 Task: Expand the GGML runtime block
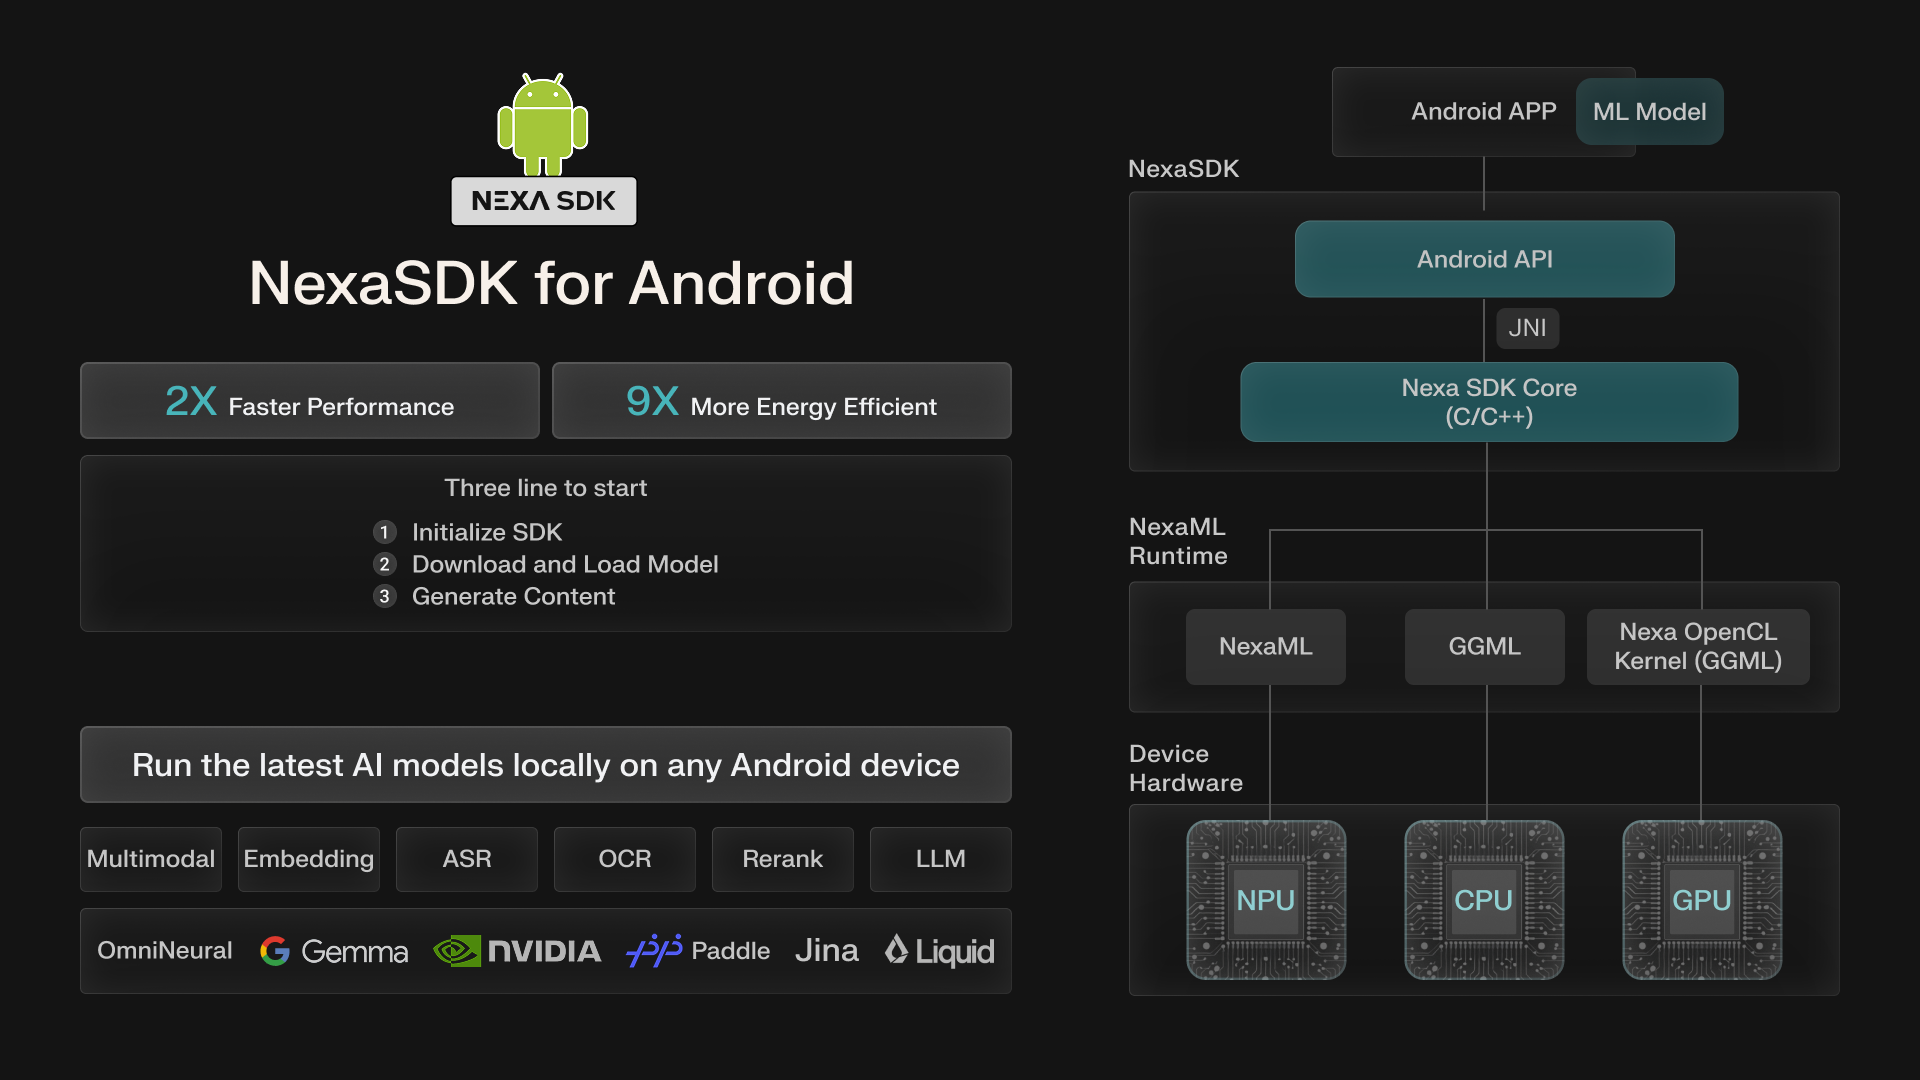pos(1484,646)
